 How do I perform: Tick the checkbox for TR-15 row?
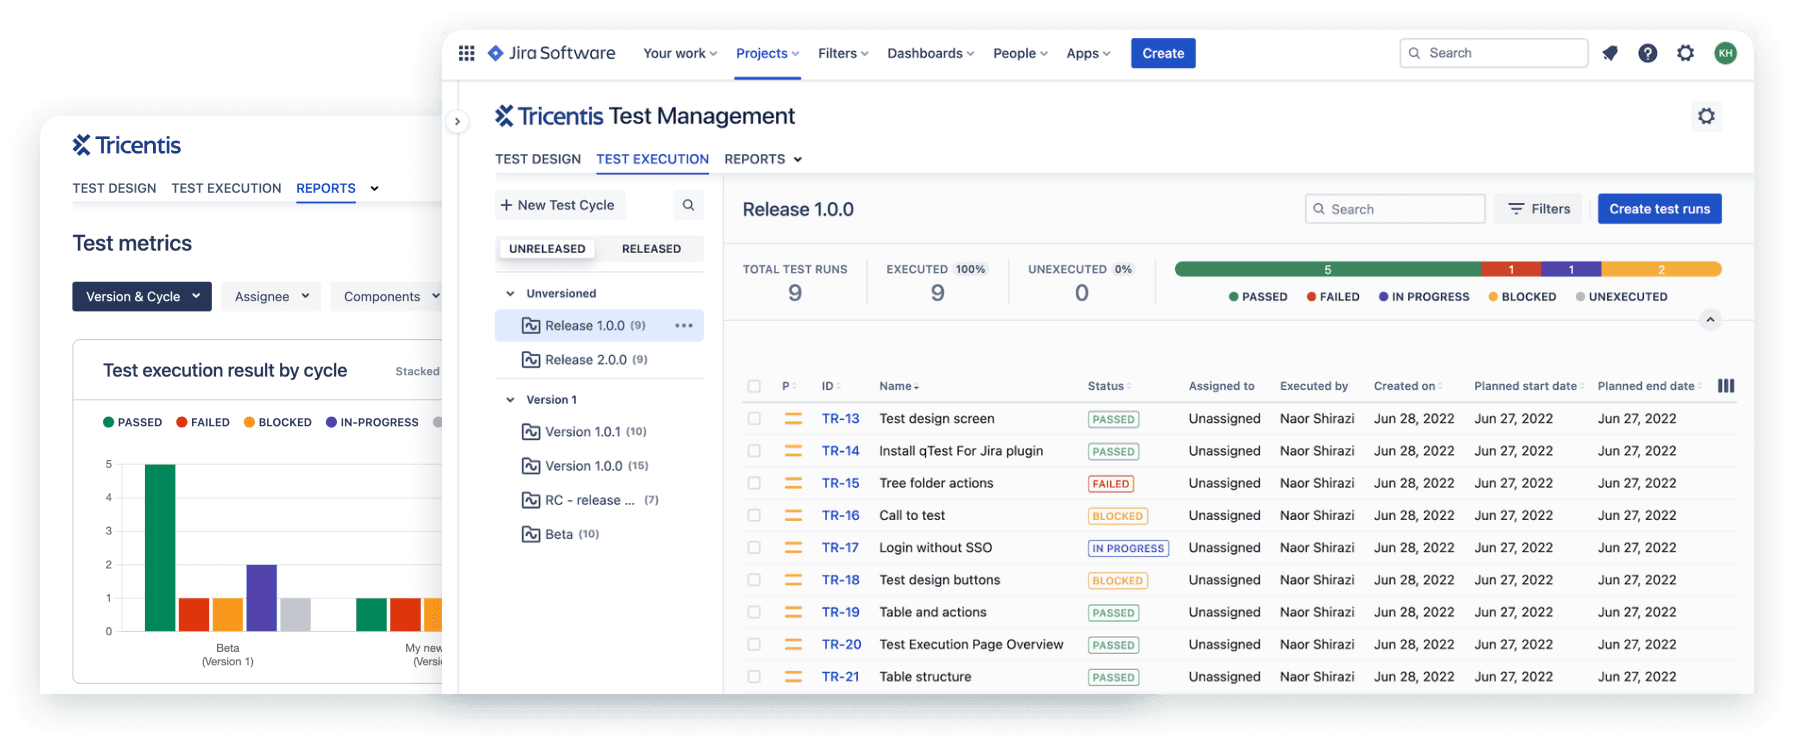tap(754, 483)
